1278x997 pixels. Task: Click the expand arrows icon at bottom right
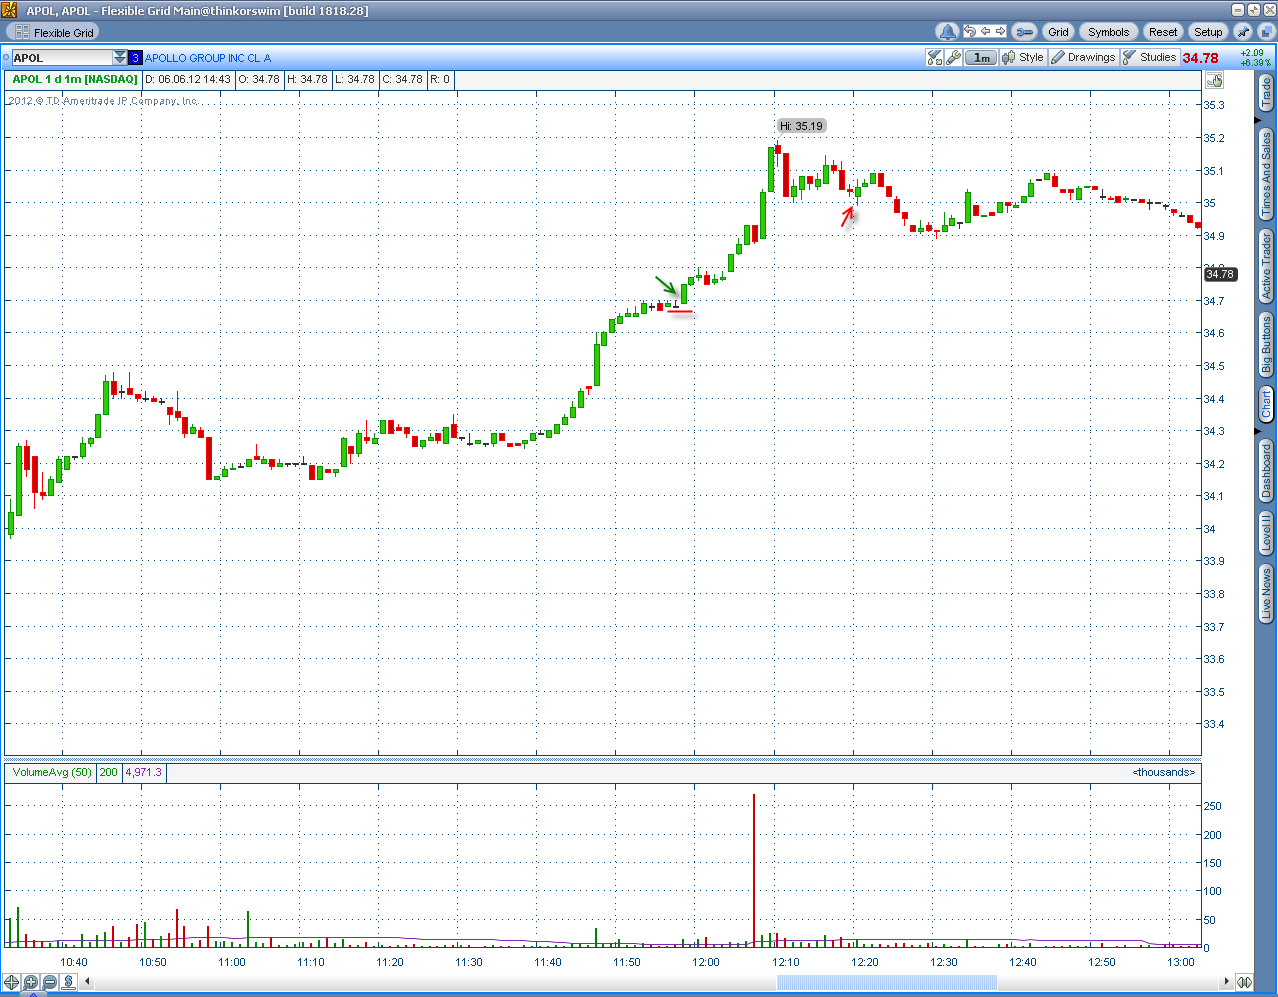click(x=1245, y=982)
